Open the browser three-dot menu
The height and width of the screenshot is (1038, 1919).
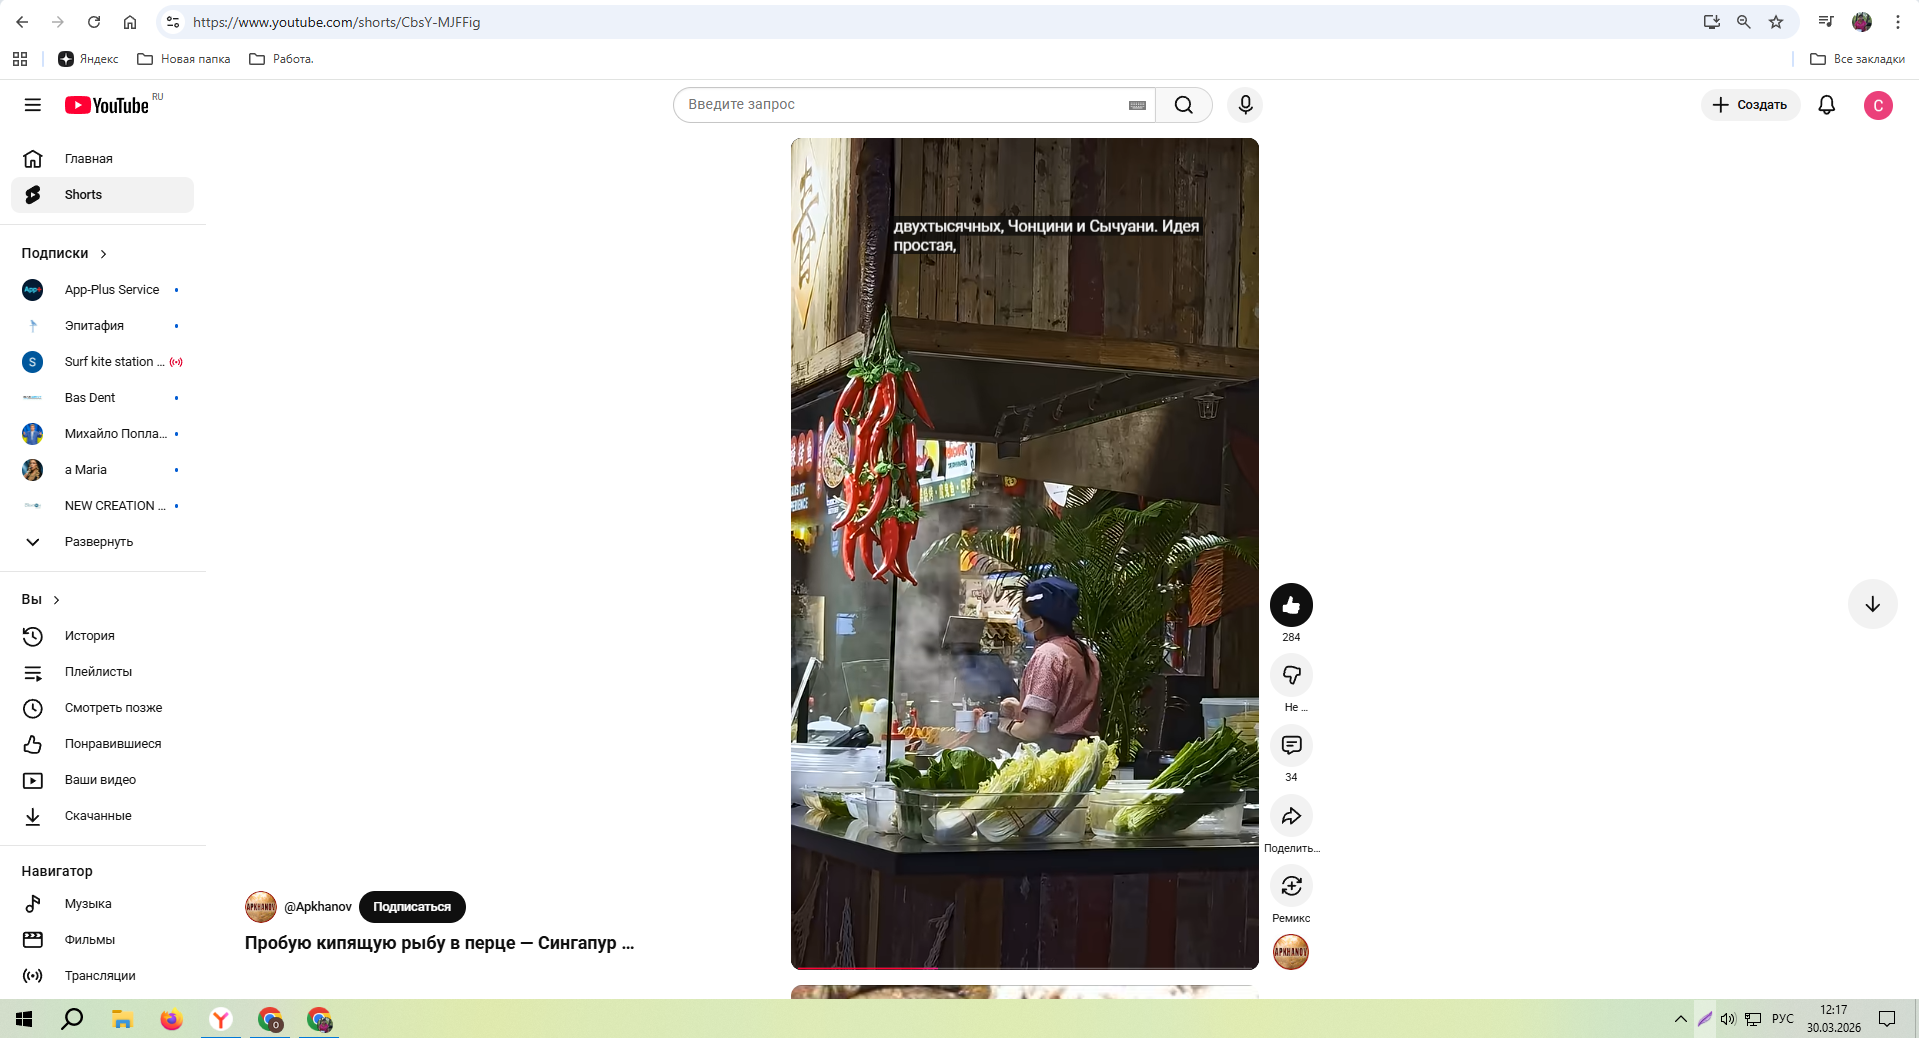[x=1897, y=22]
